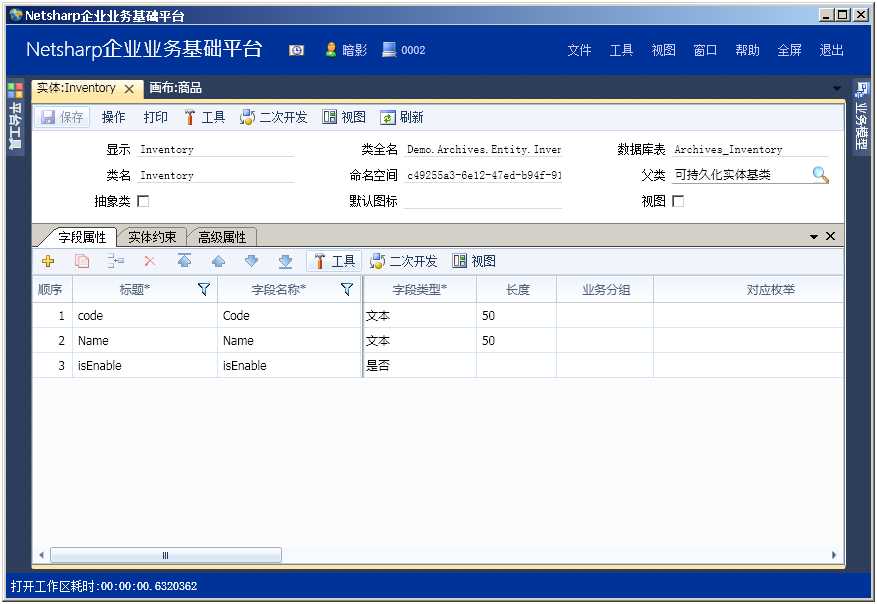The width and height of the screenshot is (877, 604).
Task: Move field to bottom icon
Action: coord(286,261)
